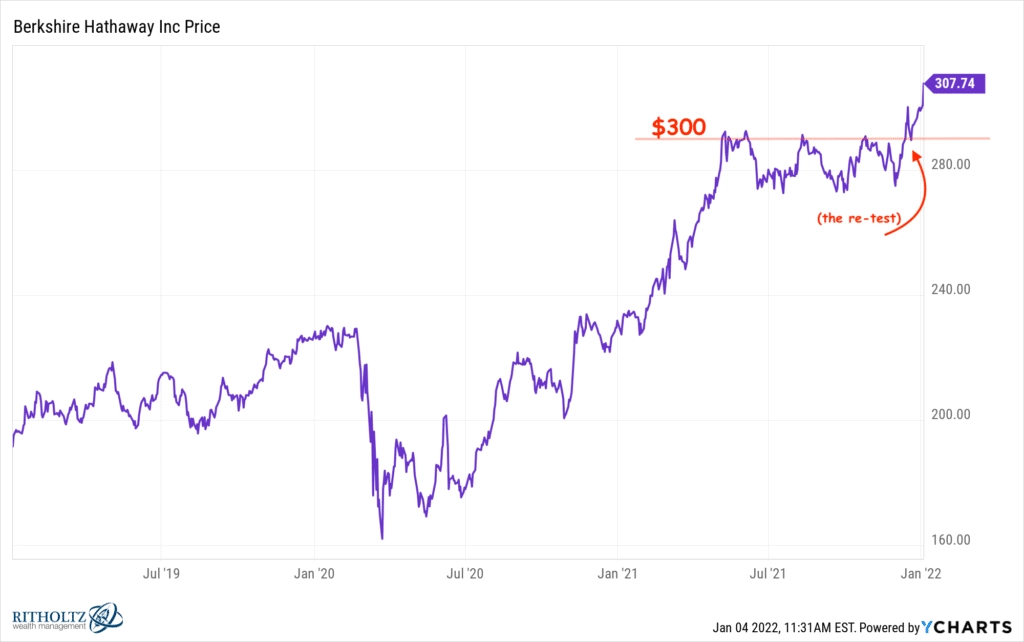This screenshot has width=1024, height=642.
Task: Click the March 2020 price low point
Action: point(382,538)
